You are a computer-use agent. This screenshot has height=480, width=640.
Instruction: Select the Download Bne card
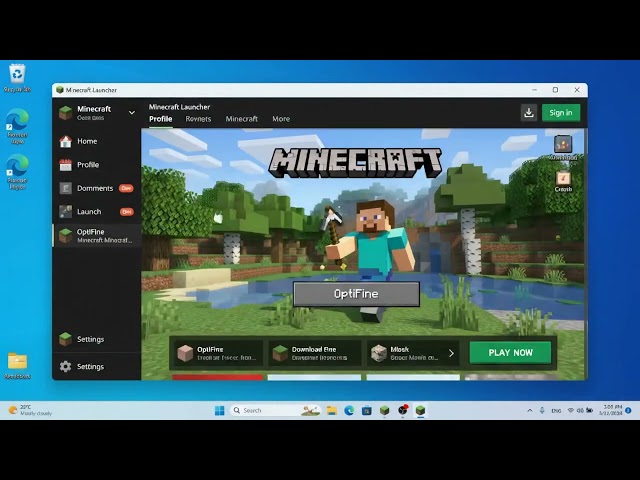[315, 353]
